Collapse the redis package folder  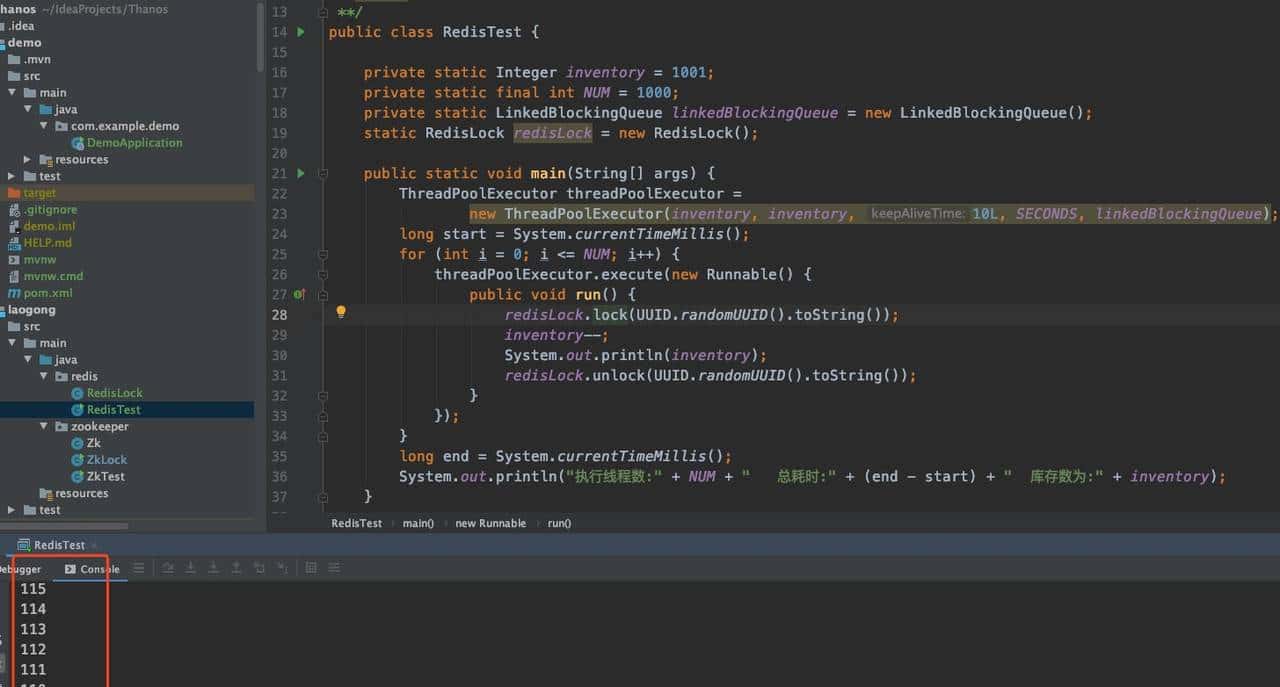coord(43,376)
